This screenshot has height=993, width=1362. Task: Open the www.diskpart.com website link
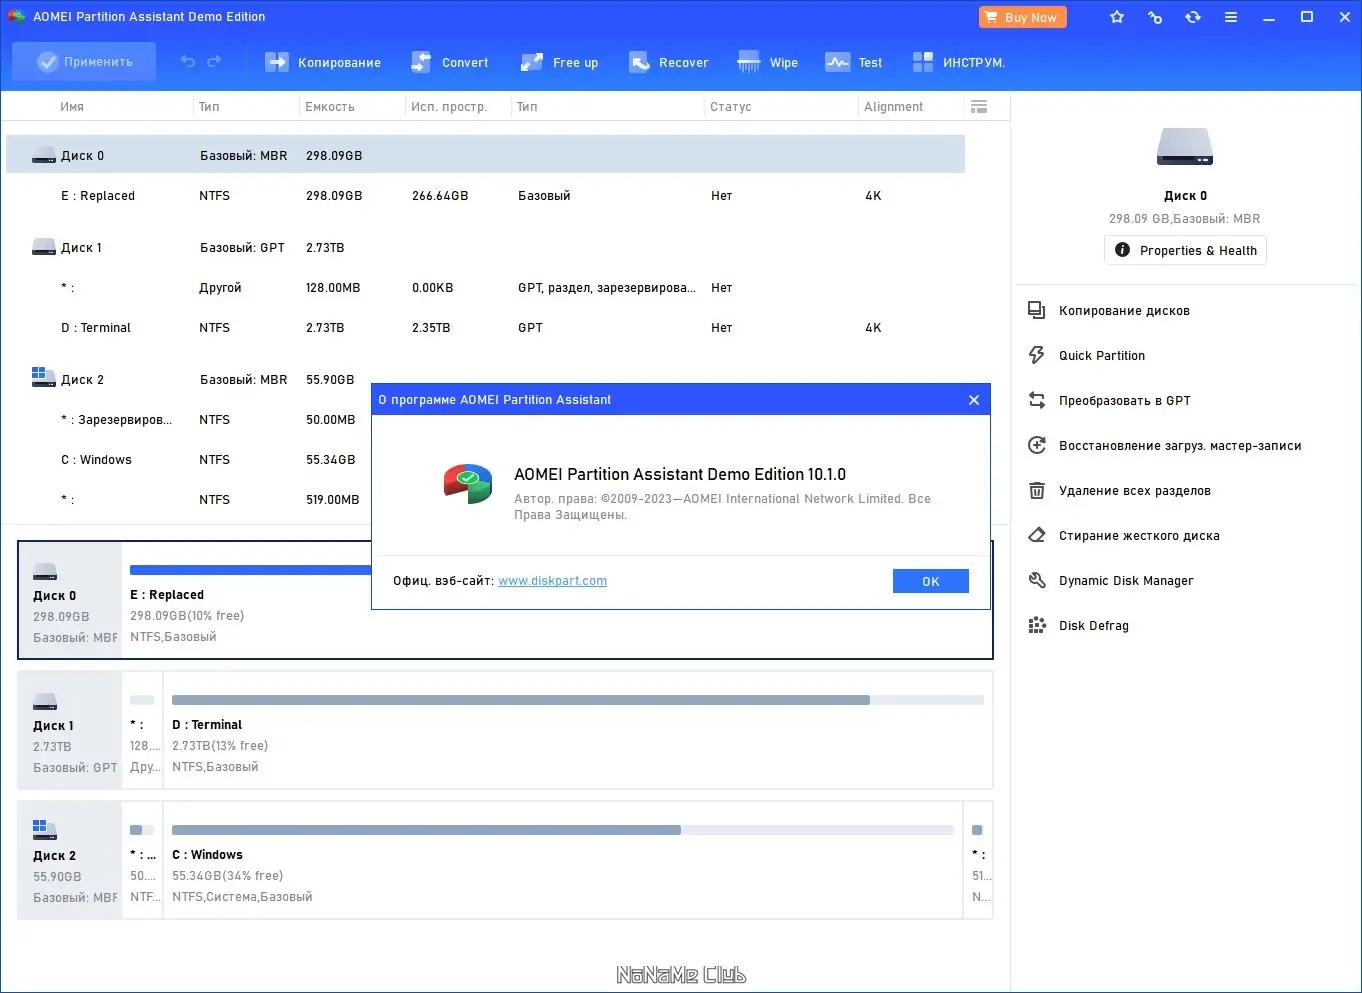pyautogui.click(x=552, y=581)
